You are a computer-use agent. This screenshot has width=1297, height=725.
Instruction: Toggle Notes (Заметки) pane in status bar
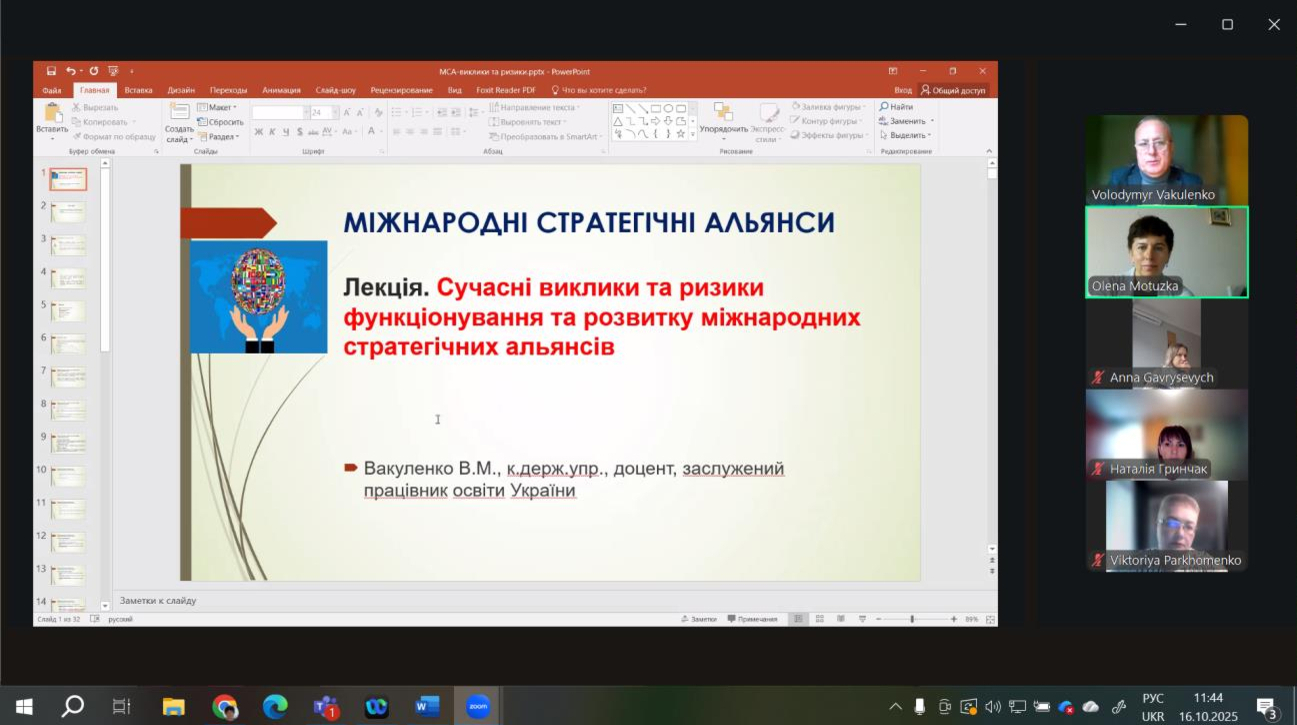tap(699, 619)
